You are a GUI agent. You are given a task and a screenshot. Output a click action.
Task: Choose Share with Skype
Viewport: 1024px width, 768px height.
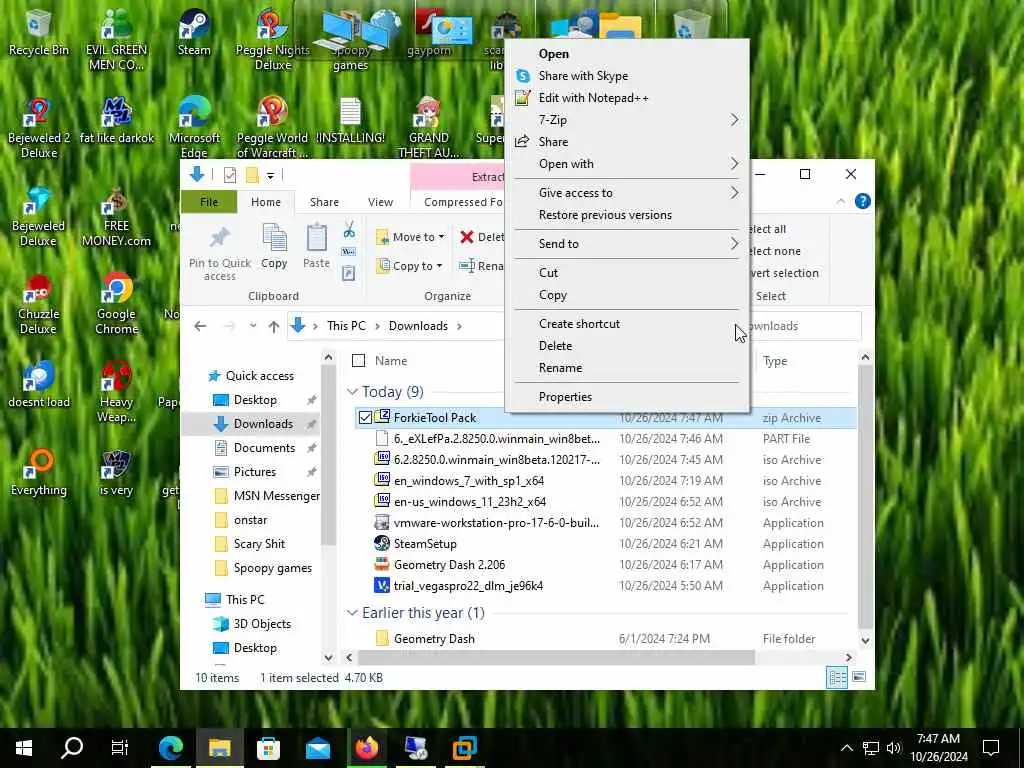pos(627,76)
